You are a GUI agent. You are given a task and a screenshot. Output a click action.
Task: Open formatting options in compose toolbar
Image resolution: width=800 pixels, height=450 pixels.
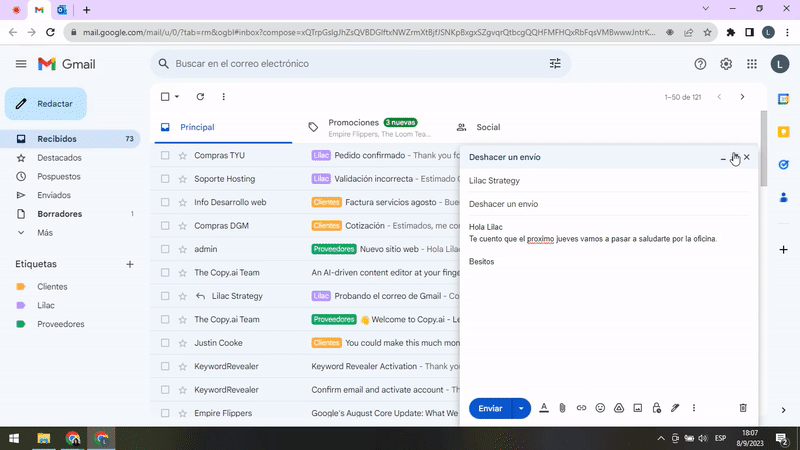(x=544, y=408)
